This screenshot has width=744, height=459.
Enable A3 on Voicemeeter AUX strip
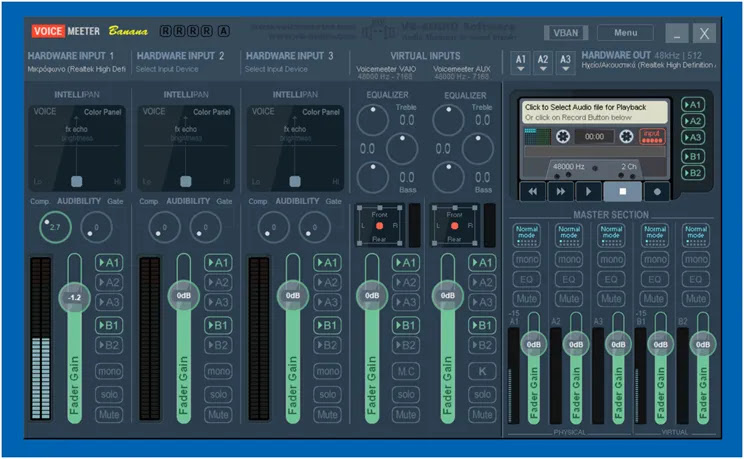point(482,302)
